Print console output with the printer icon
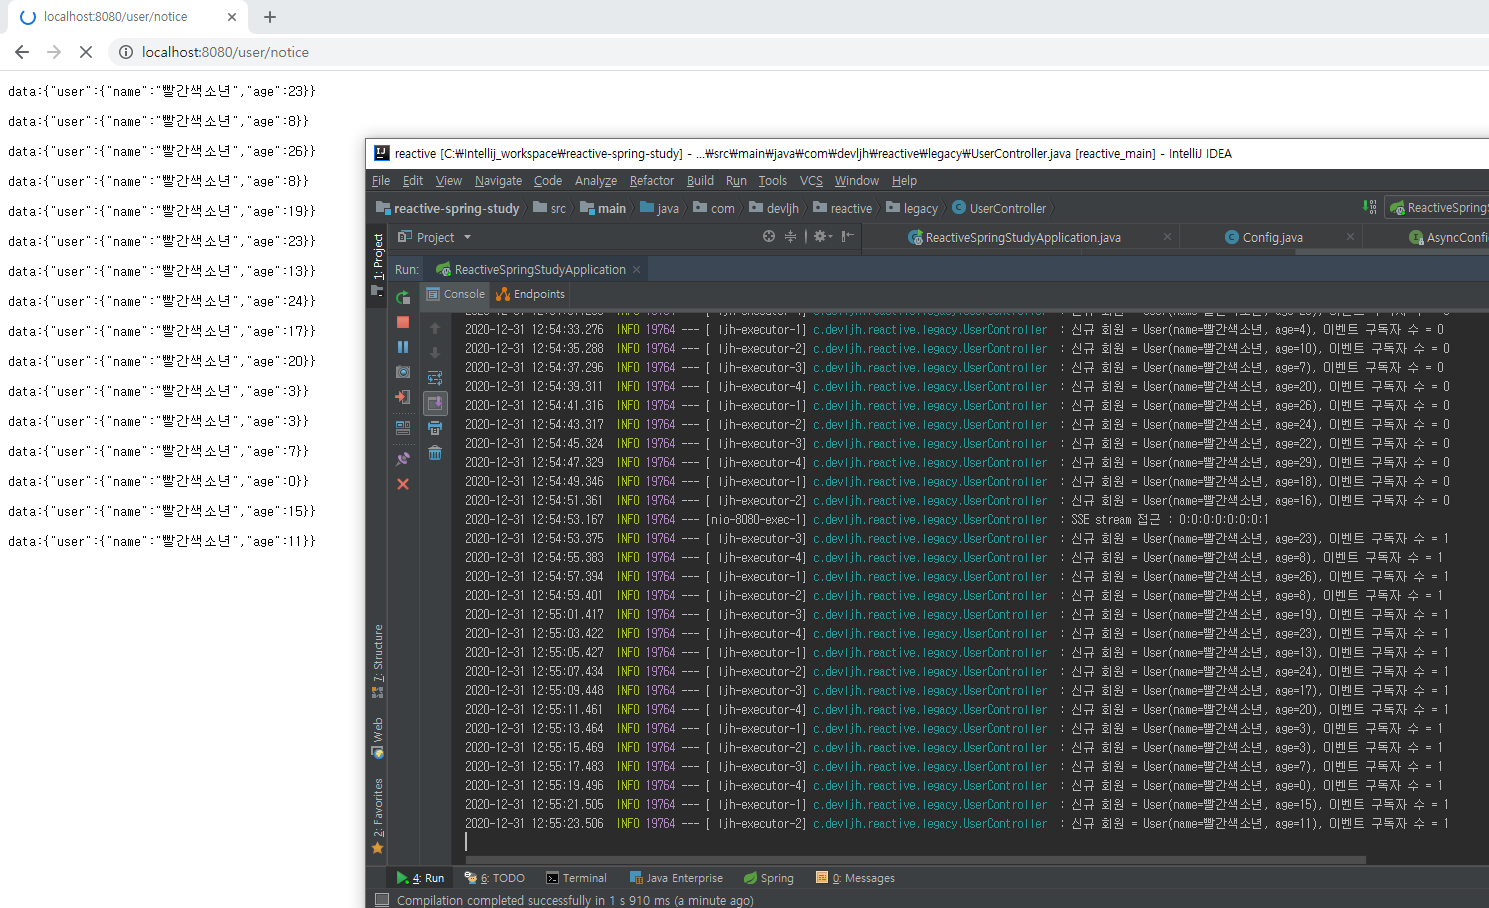The width and height of the screenshot is (1489, 908). tap(435, 428)
